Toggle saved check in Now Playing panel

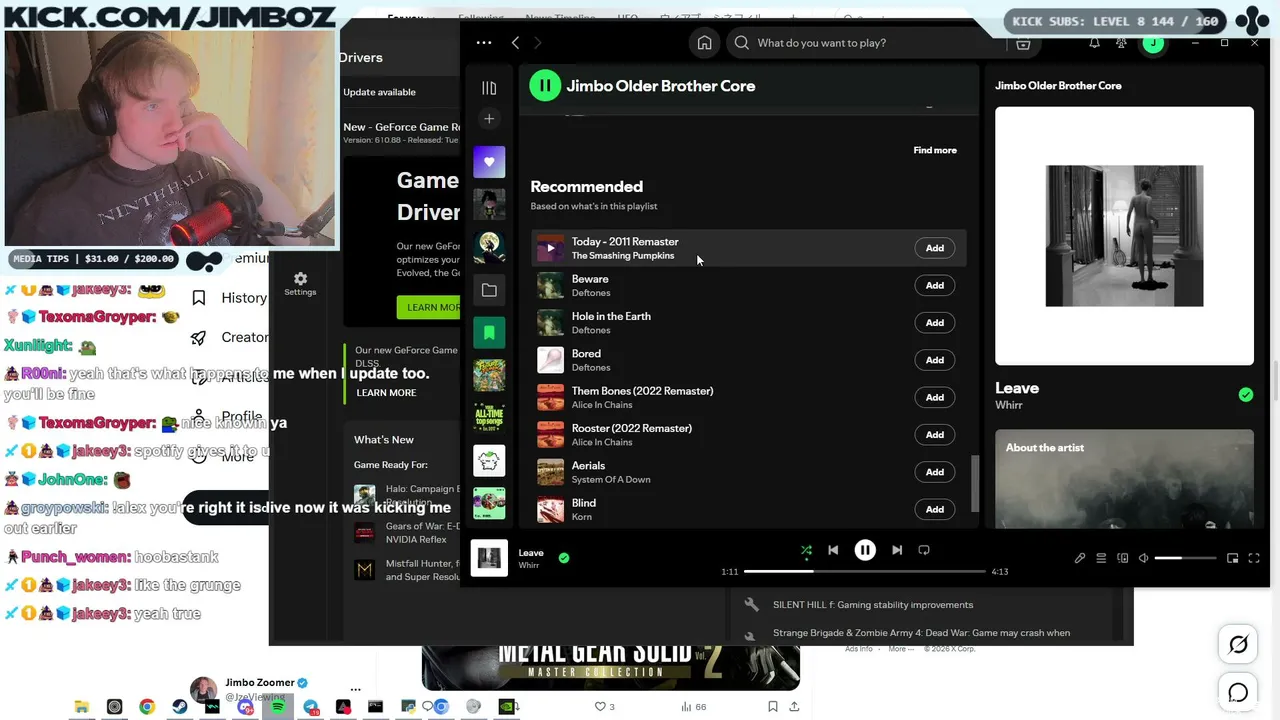coord(1246,395)
